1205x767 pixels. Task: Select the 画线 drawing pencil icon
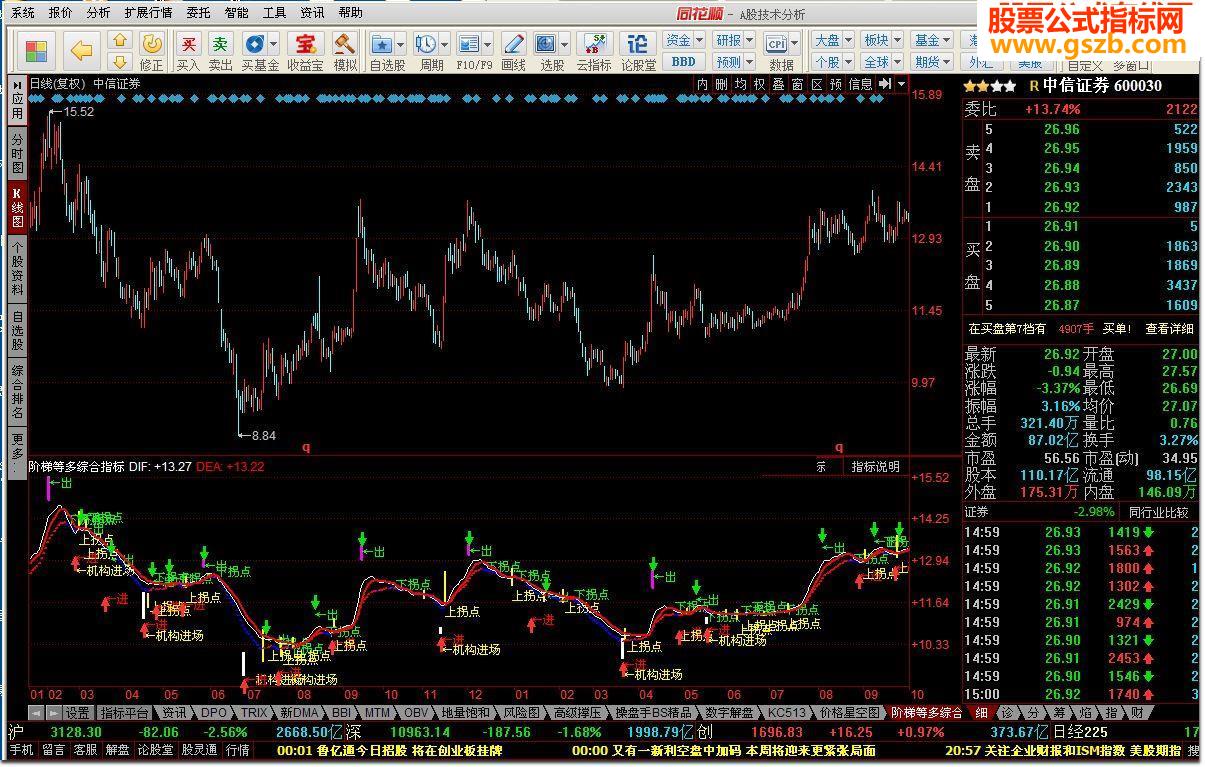click(513, 51)
